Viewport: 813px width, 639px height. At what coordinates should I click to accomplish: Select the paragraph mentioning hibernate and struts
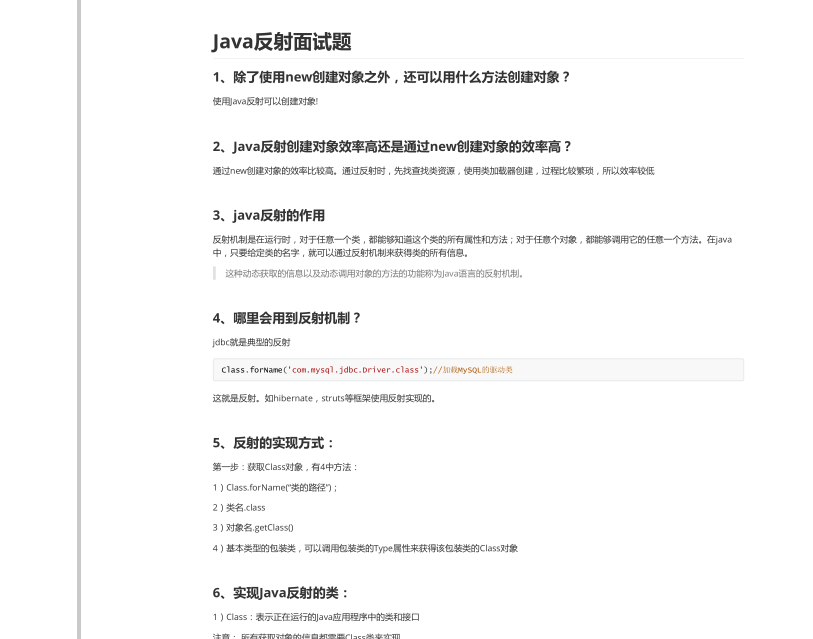tap(322, 397)
